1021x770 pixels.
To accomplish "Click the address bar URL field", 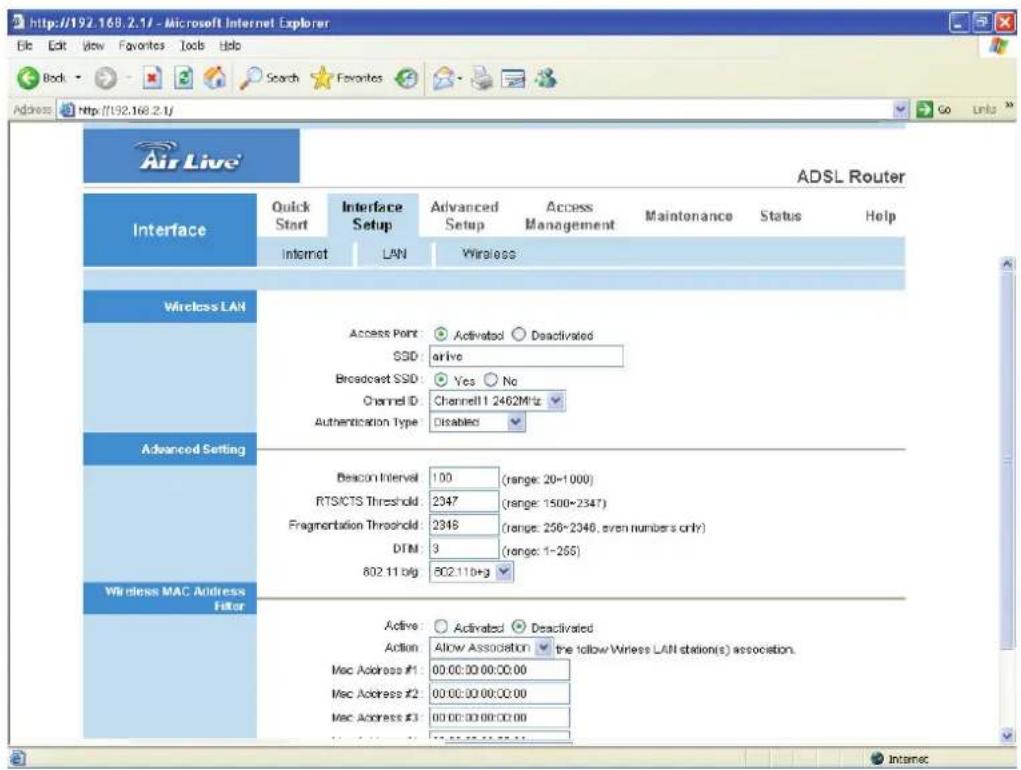I will 483,110.
